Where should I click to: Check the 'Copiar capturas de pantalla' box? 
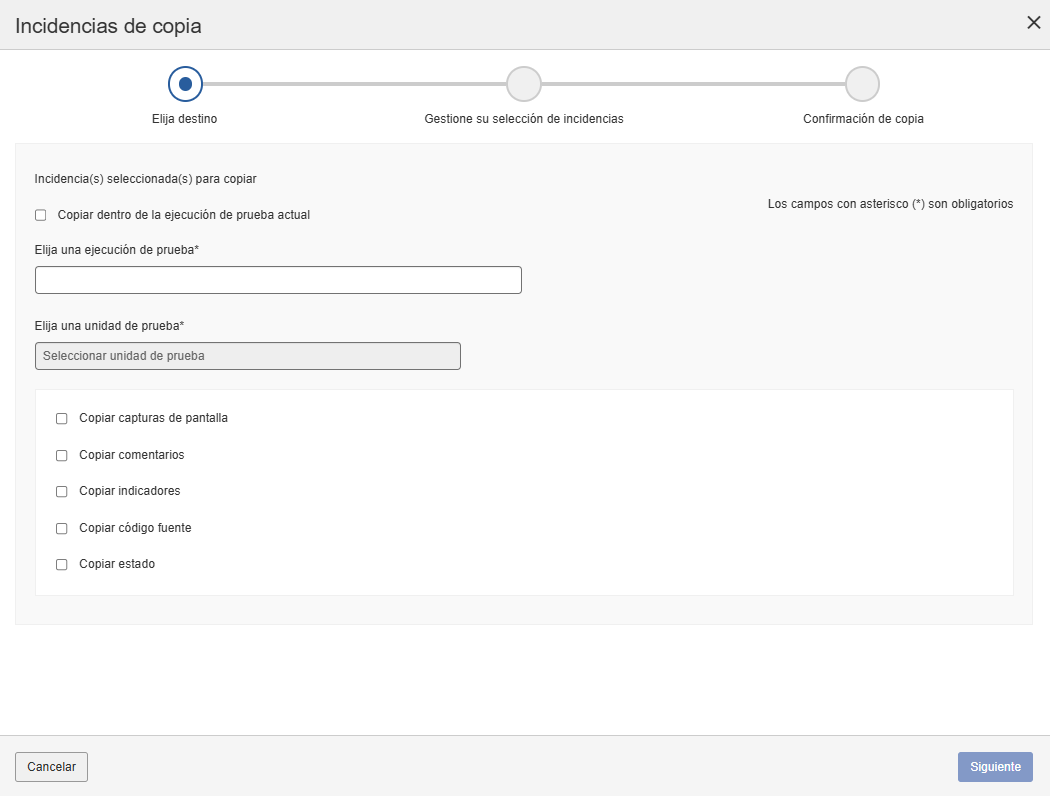click(62, 419)
